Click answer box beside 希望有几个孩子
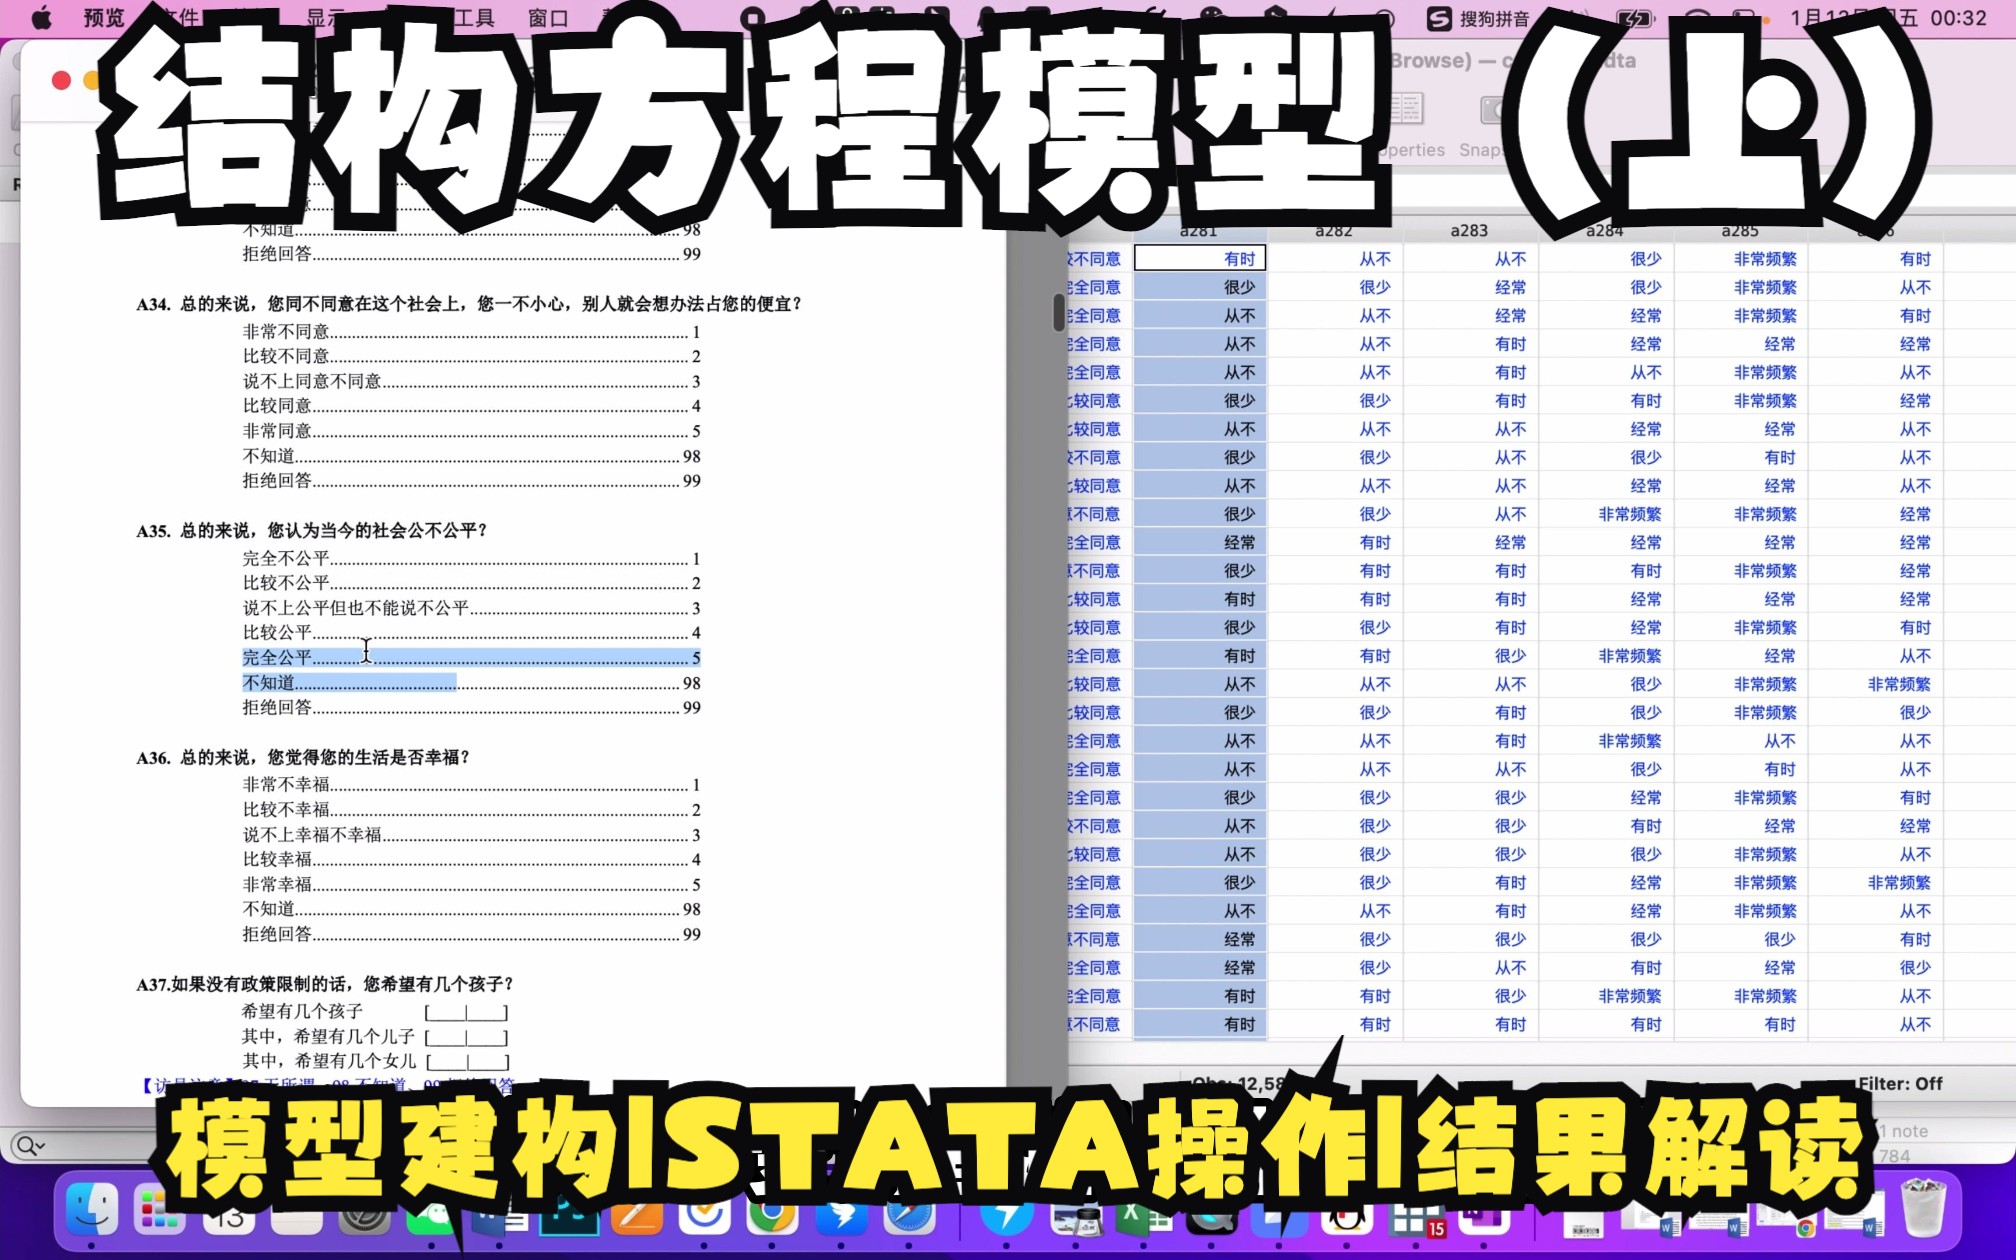Screen dimensions: 2016x1260 [x=467, y=1013]
